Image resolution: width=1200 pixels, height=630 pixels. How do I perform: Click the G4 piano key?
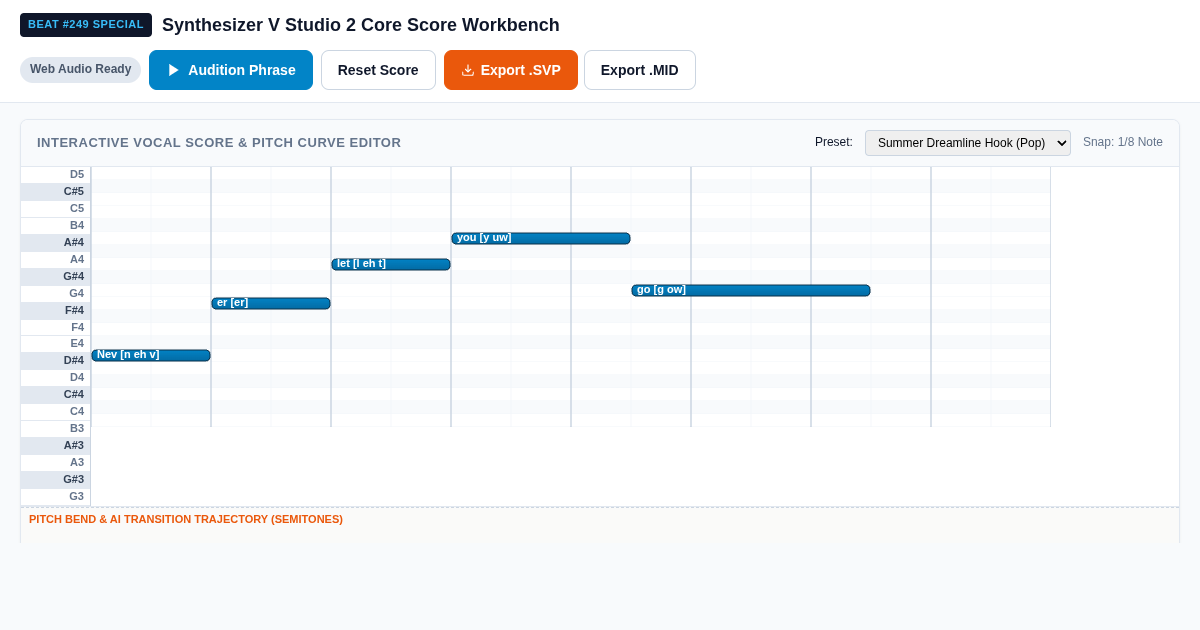click(56, 293)
